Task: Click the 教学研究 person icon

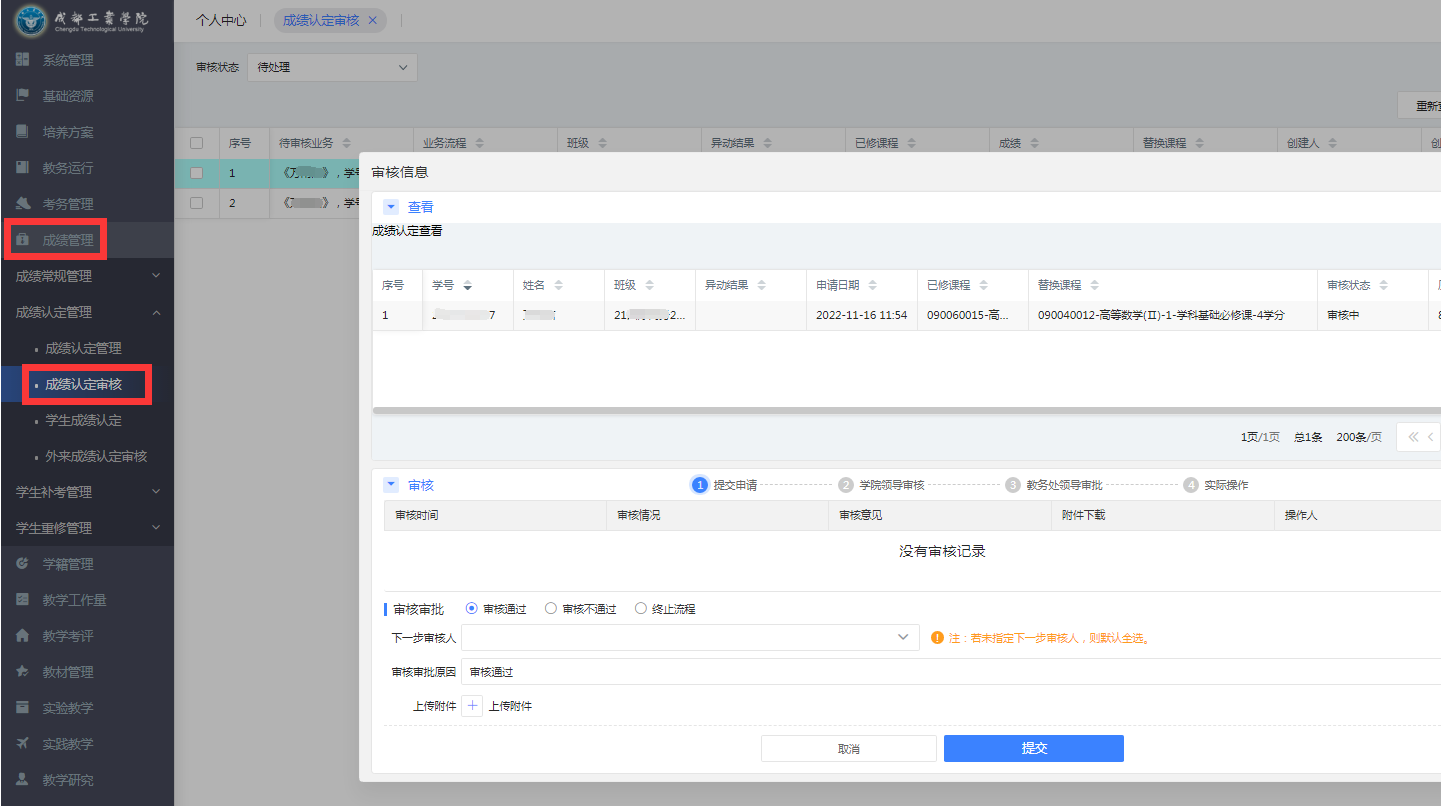Action: [x=23, y=780]
